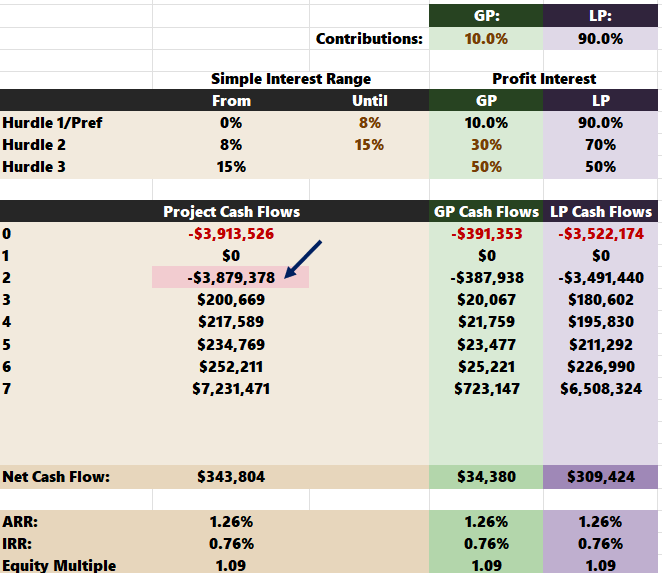This screenshot has width=662, height=573.
Task: Select Hurdle 3 GP 50% profit interest
Action: (486, 167)
